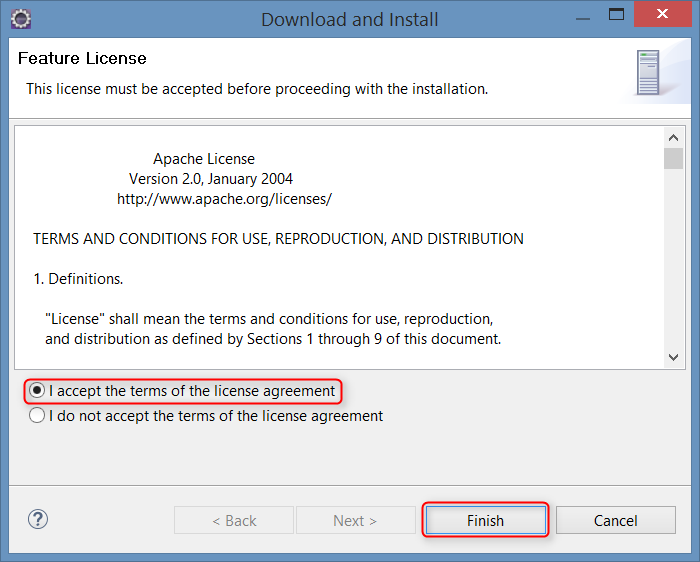
Task: Click the help question mark icon
Action: [x=38, y=519]
